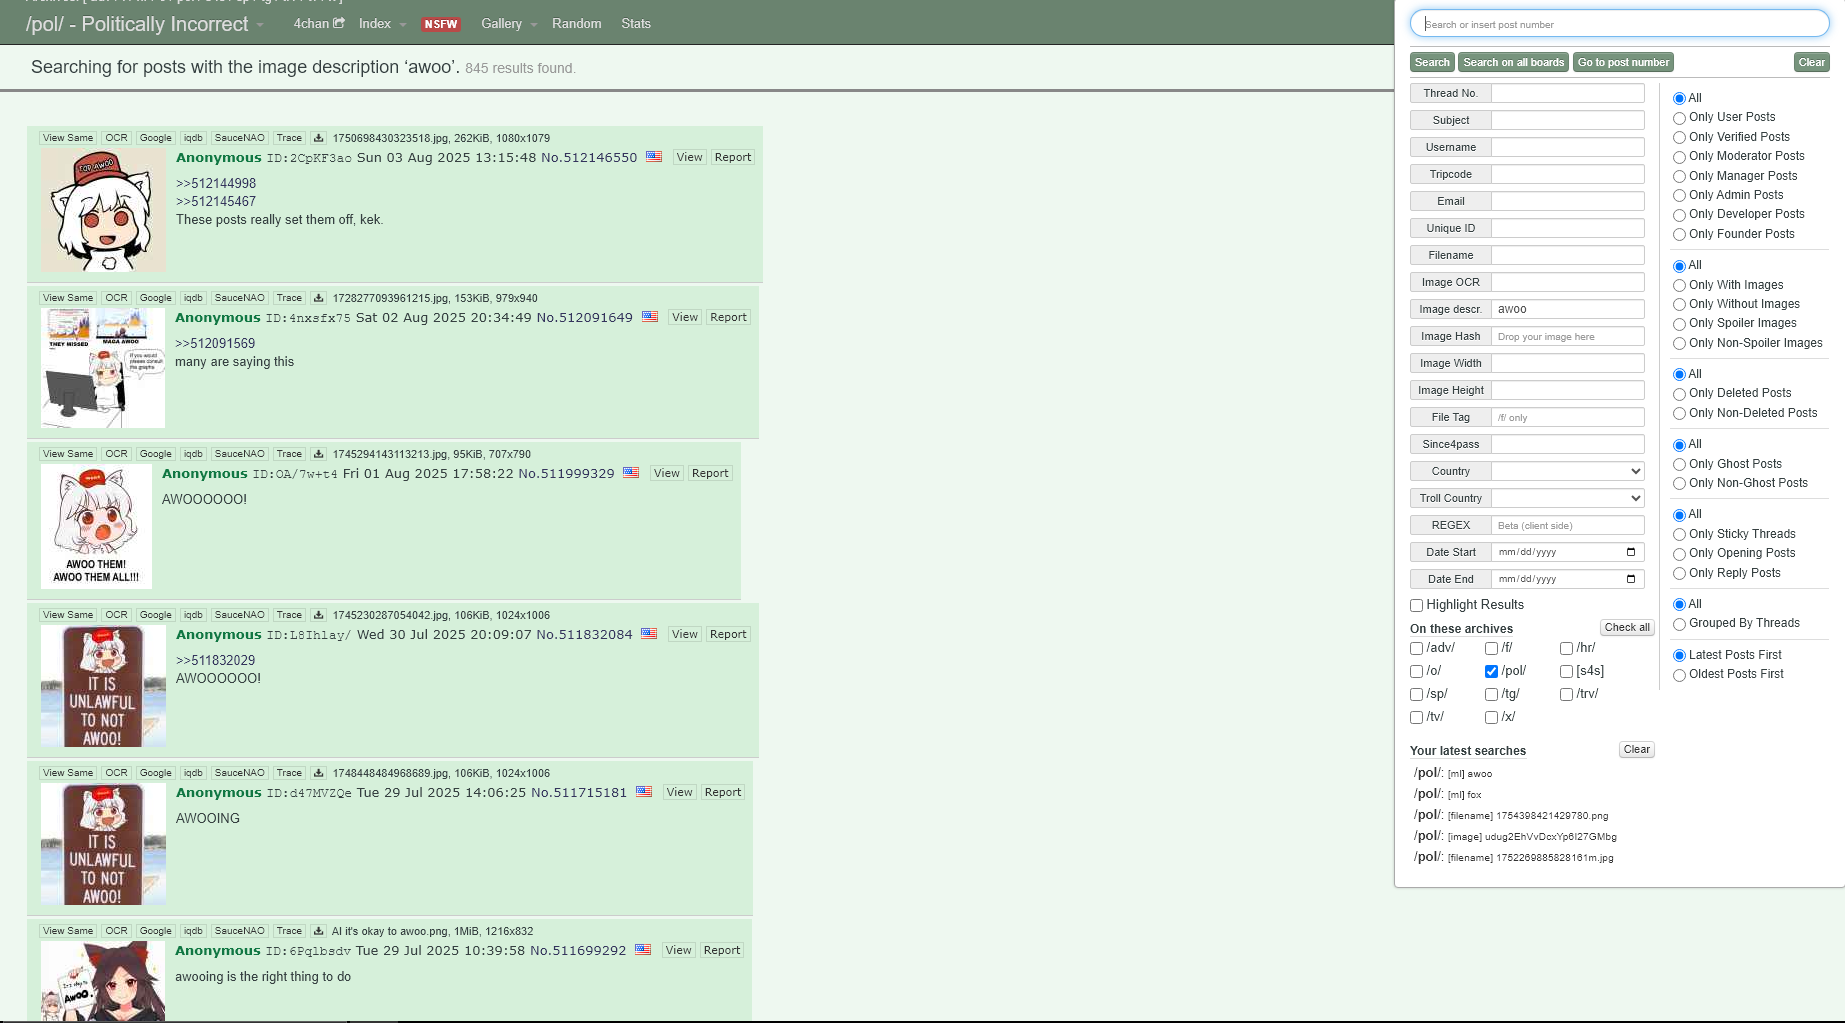
Task: Select Only With Images option
Action: [x=1679, y=286]
